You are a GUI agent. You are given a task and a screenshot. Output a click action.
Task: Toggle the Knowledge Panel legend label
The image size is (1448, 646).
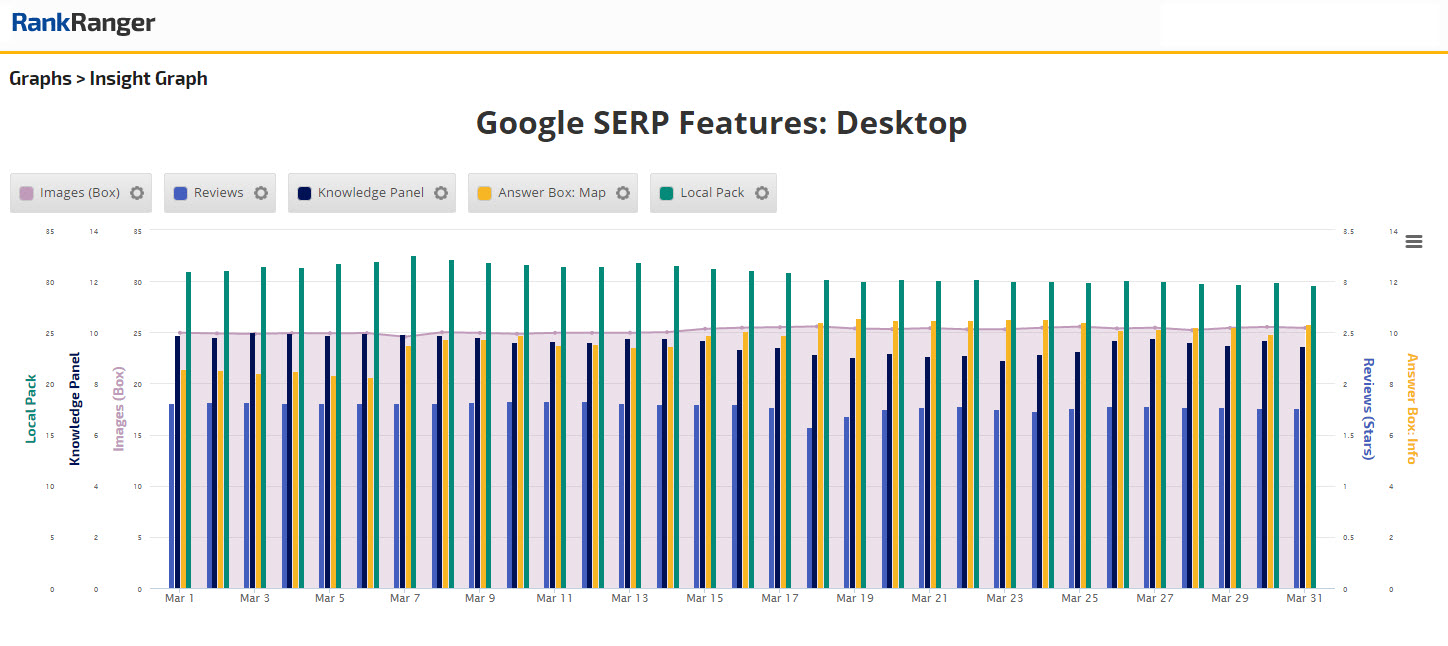click(370, 193)
